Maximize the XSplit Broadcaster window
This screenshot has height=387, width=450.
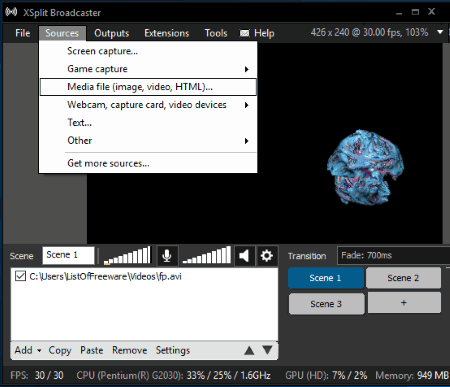415,12
